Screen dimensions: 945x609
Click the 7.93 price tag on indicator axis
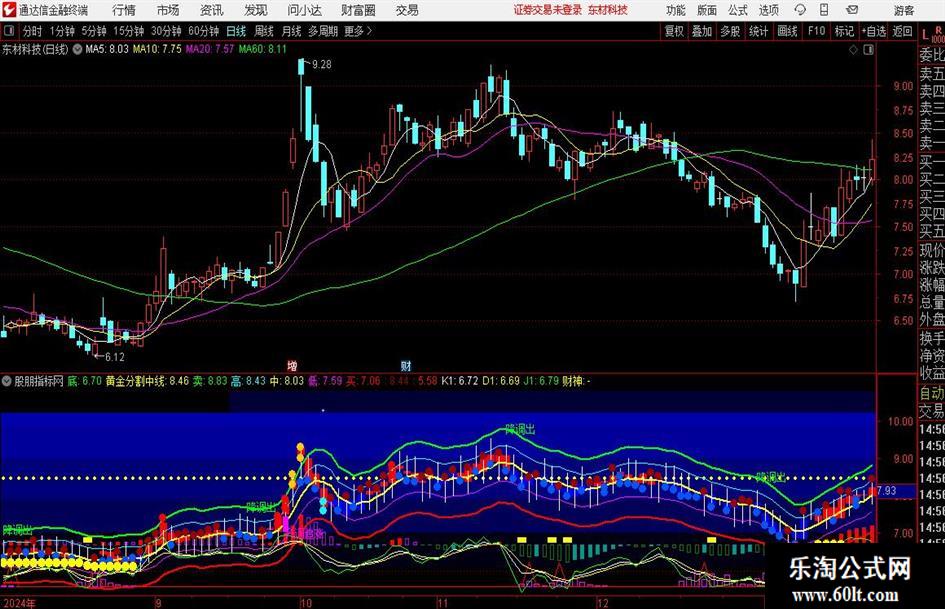point(887,491)
